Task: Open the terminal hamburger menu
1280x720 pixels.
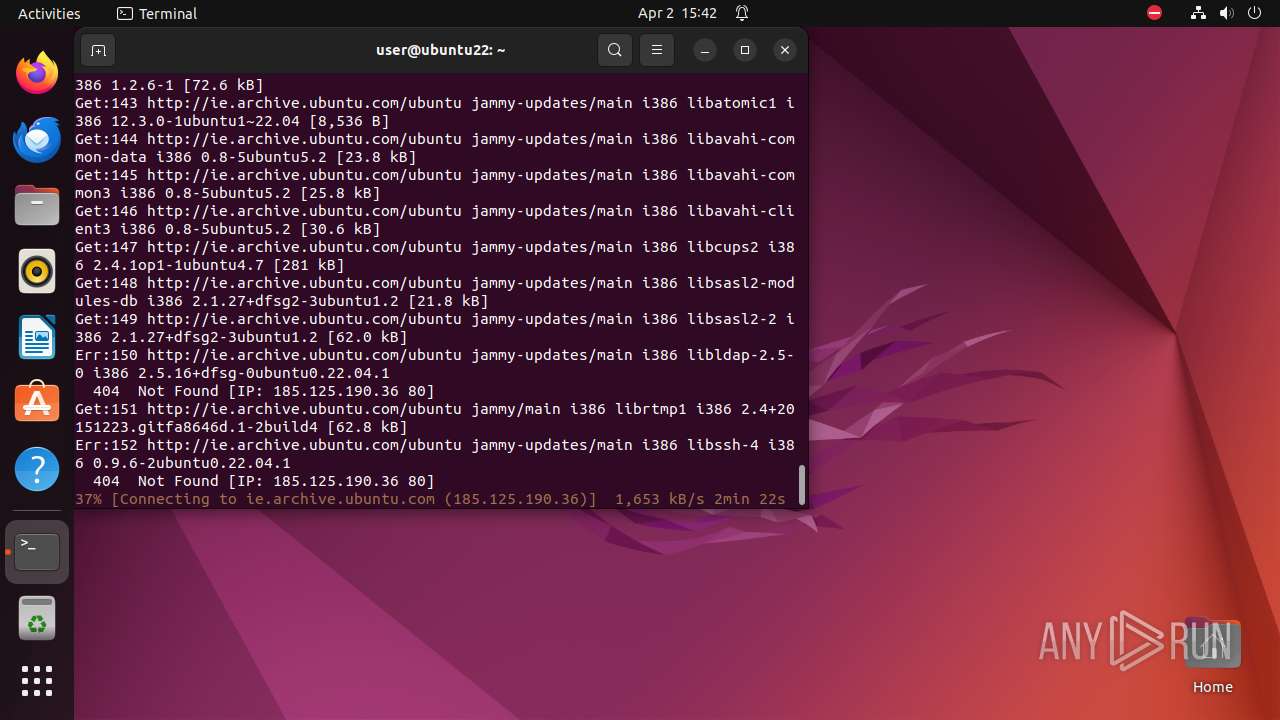Action: coord(657,50)
